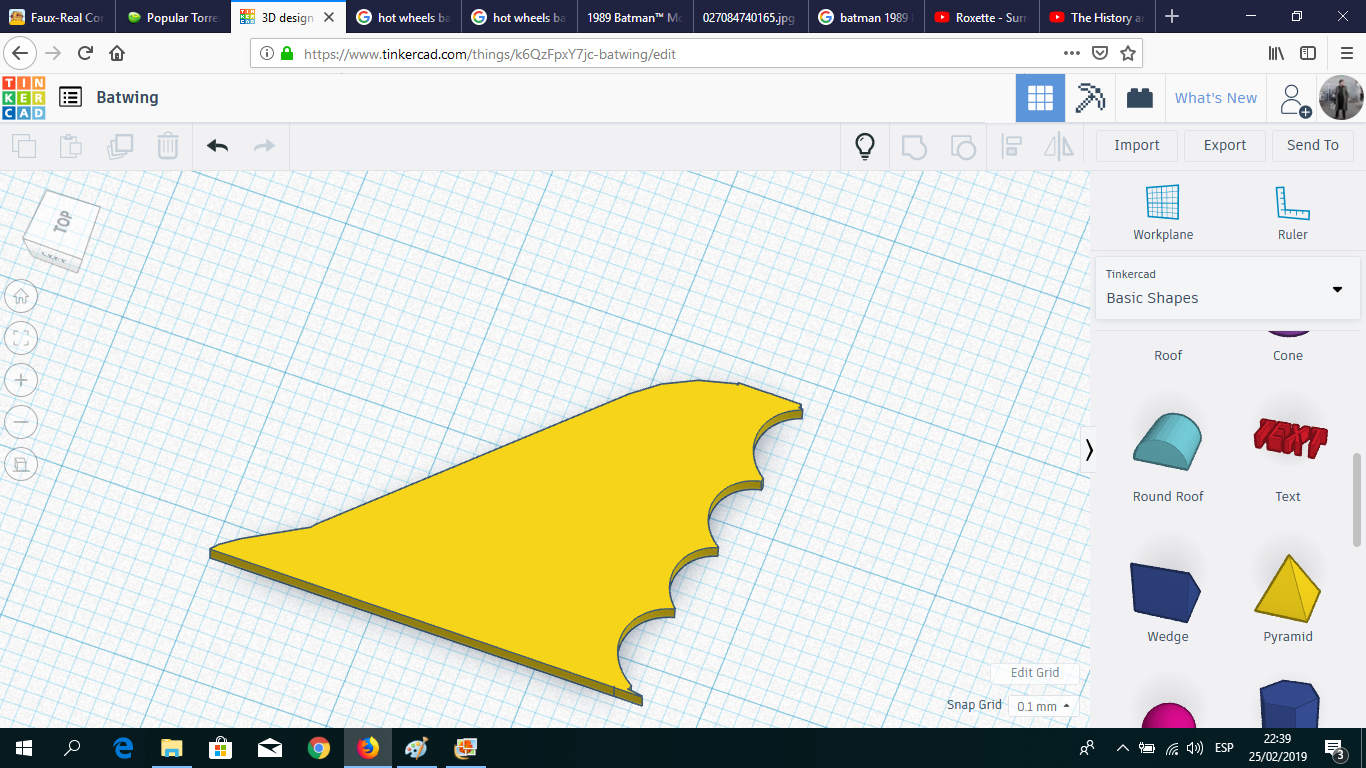This screenshot has width=1366, height=768.
Task: Switch to 027084740165.jpg tab
Action: (750, 17)
